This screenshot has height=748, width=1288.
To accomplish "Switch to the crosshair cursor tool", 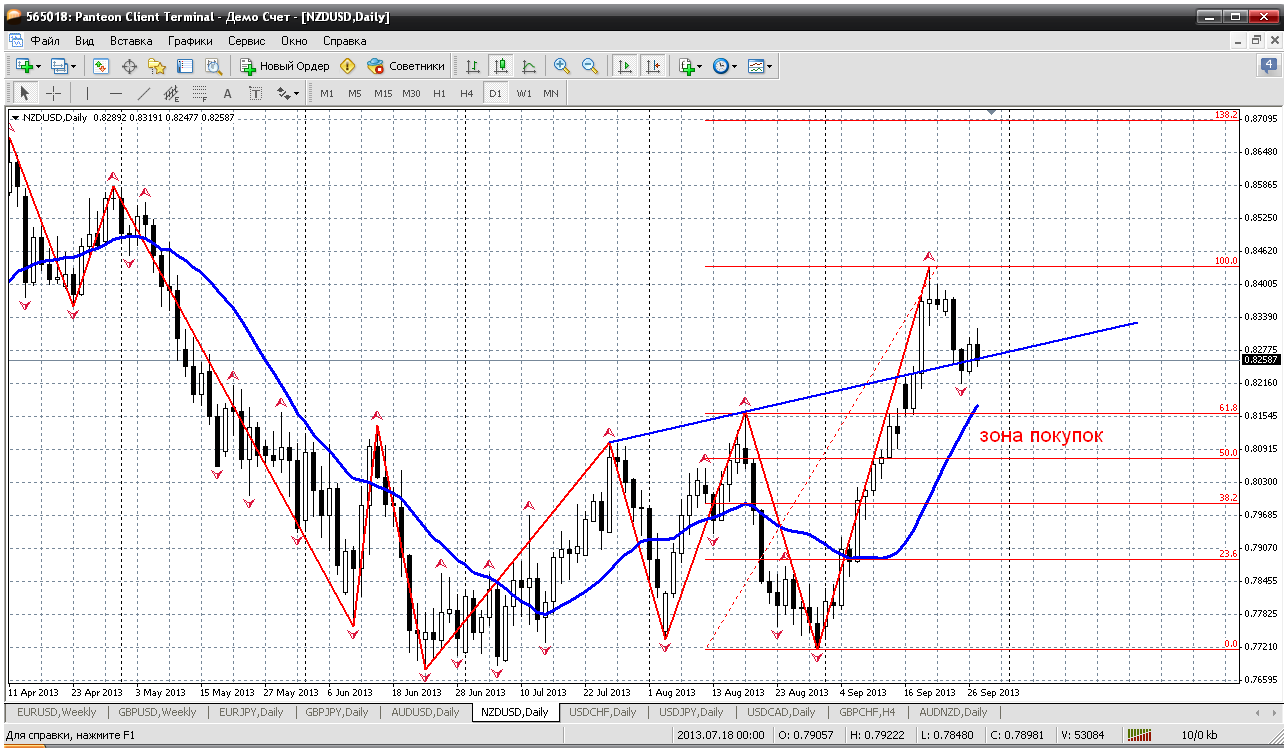I will click(53, 93).
